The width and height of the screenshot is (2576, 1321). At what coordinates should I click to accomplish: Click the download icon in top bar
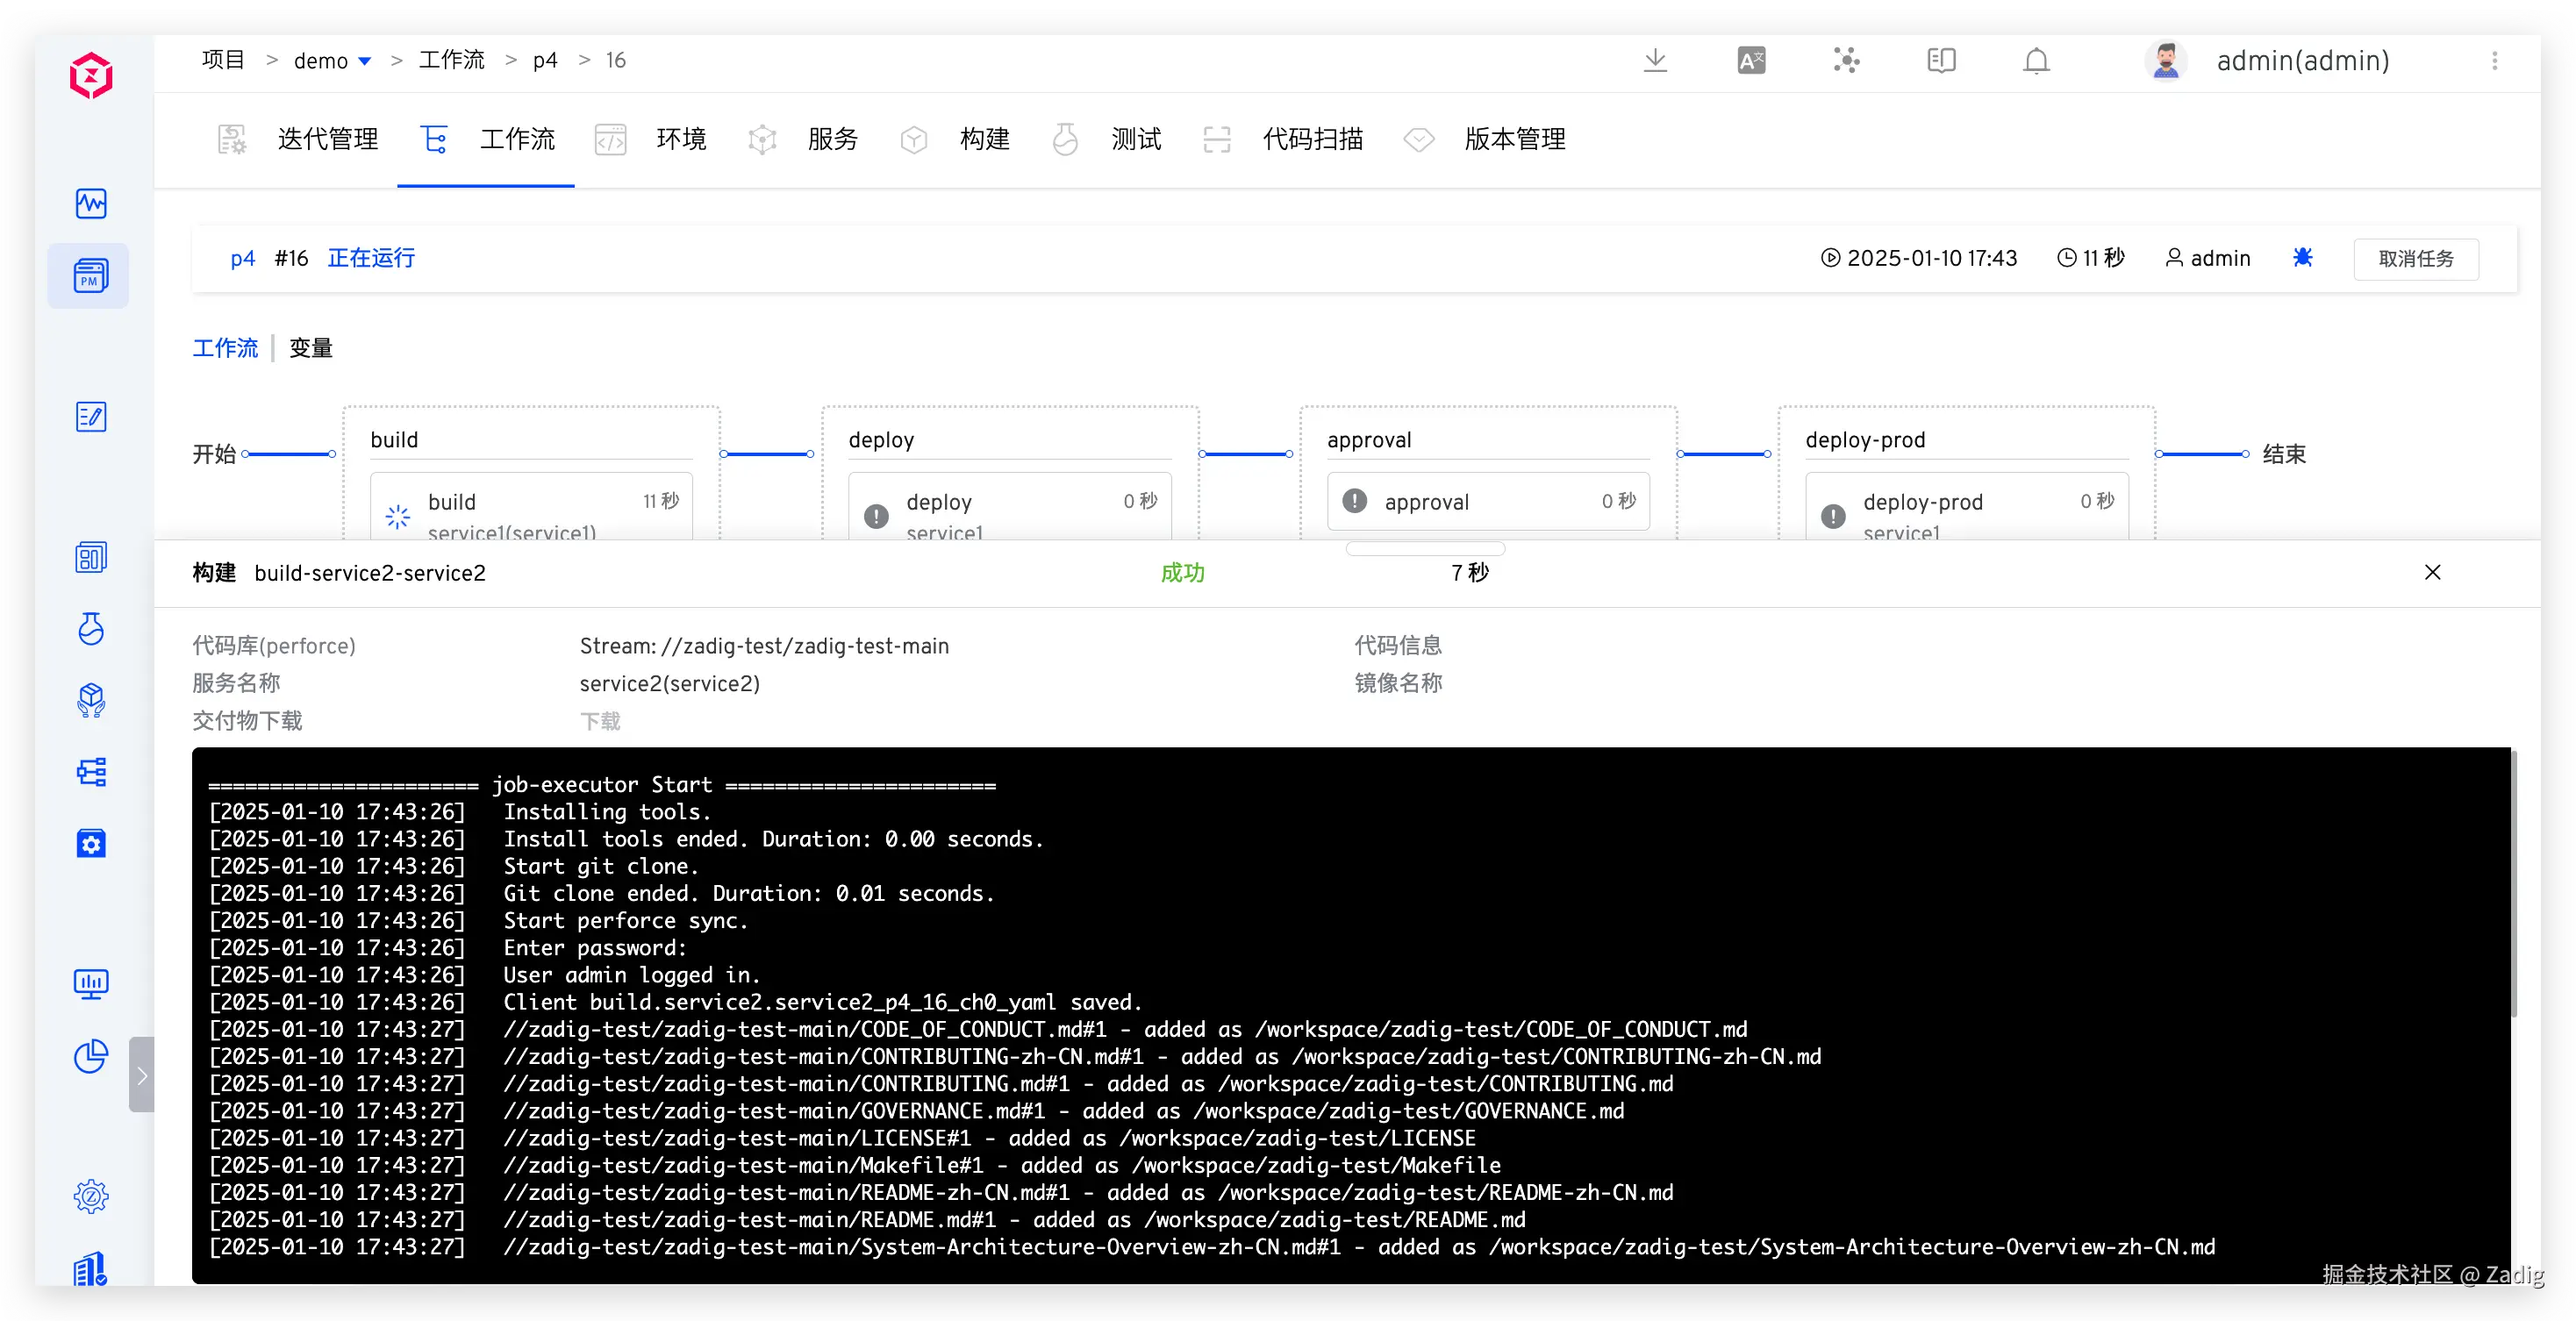pyautogui.click(x=1655, y=61)
